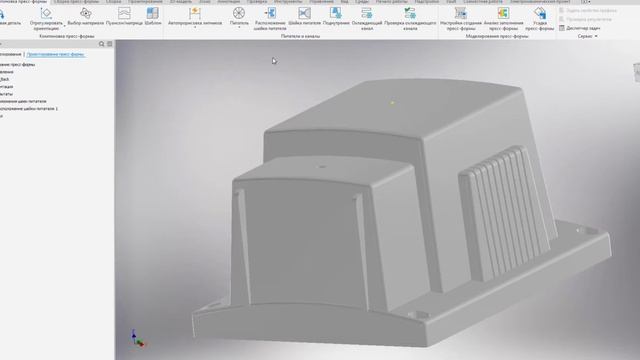Select the Охлаждающий канал cooling channel tool
The width and height of the screenshot is (640, 360).
[367, 18]
